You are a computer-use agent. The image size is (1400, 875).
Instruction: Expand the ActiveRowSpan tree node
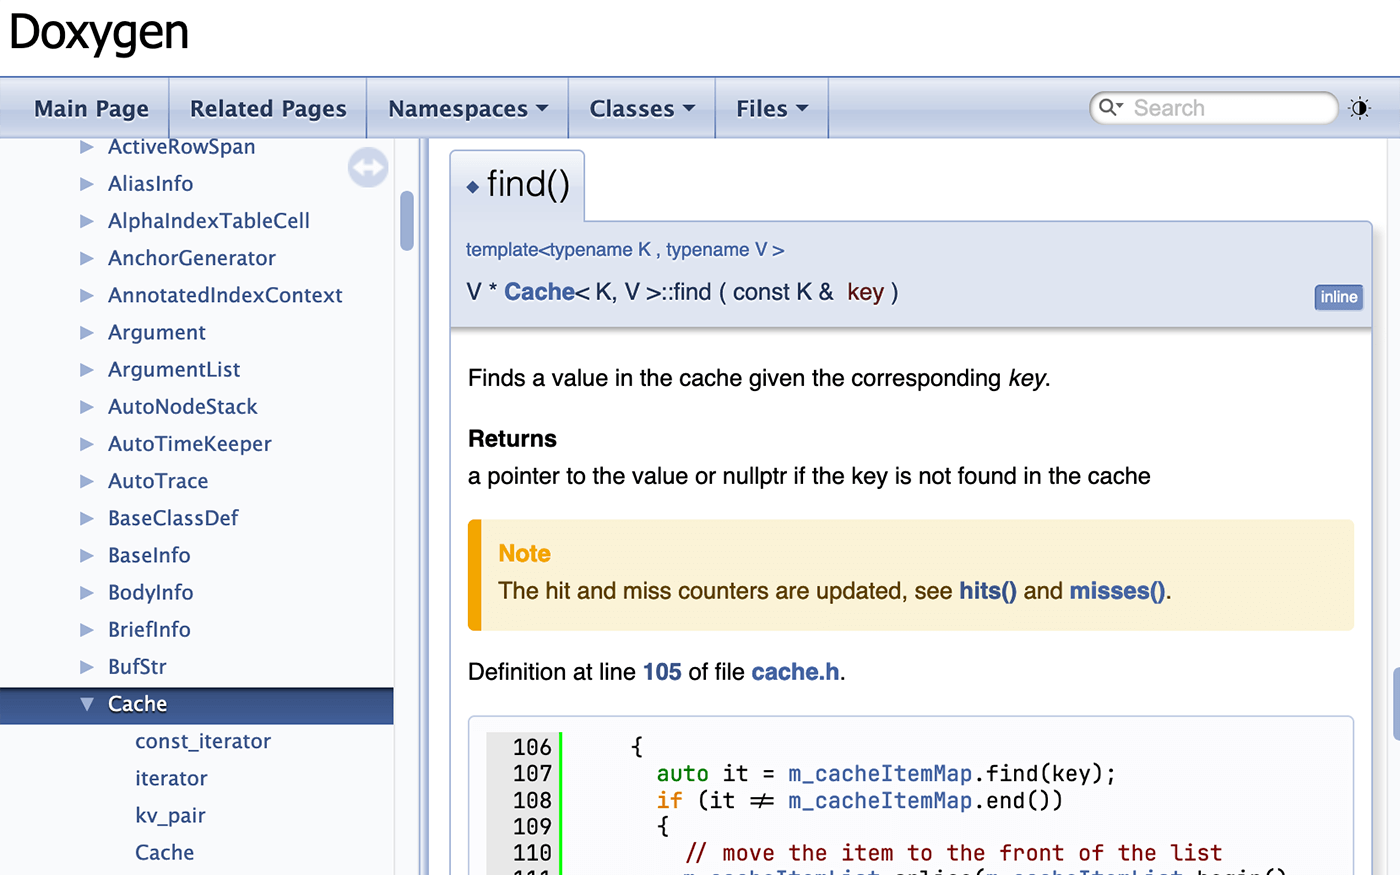point(87,147)
